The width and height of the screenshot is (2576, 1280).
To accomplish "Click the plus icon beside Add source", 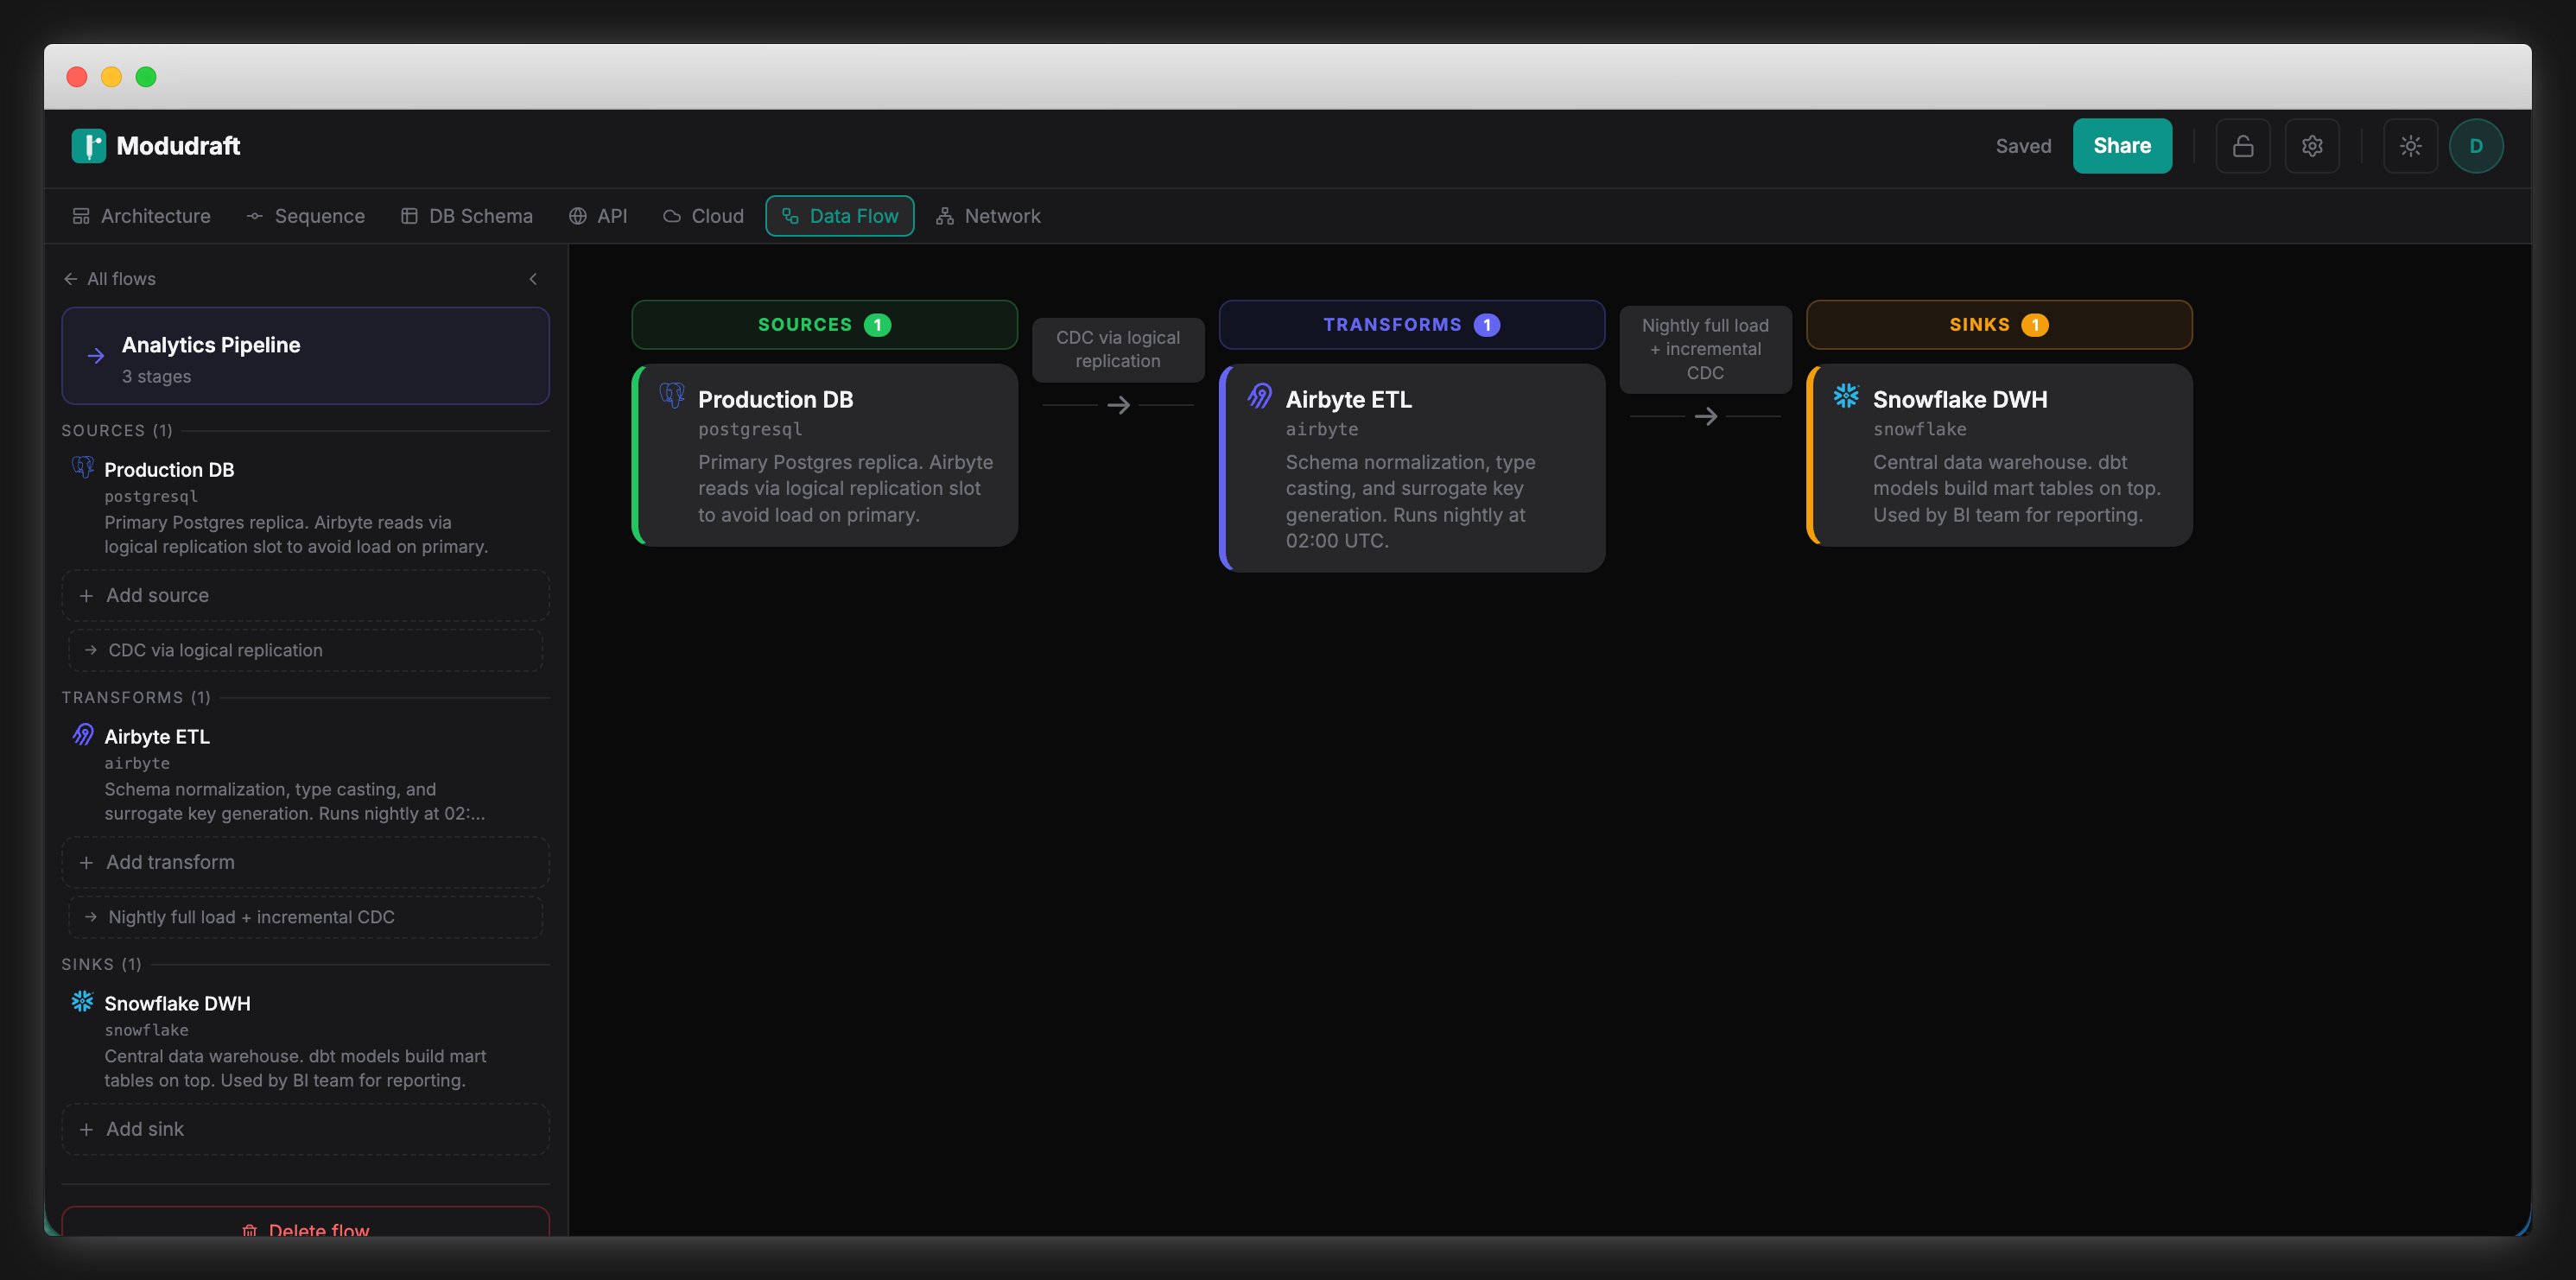I will point(86,596).
